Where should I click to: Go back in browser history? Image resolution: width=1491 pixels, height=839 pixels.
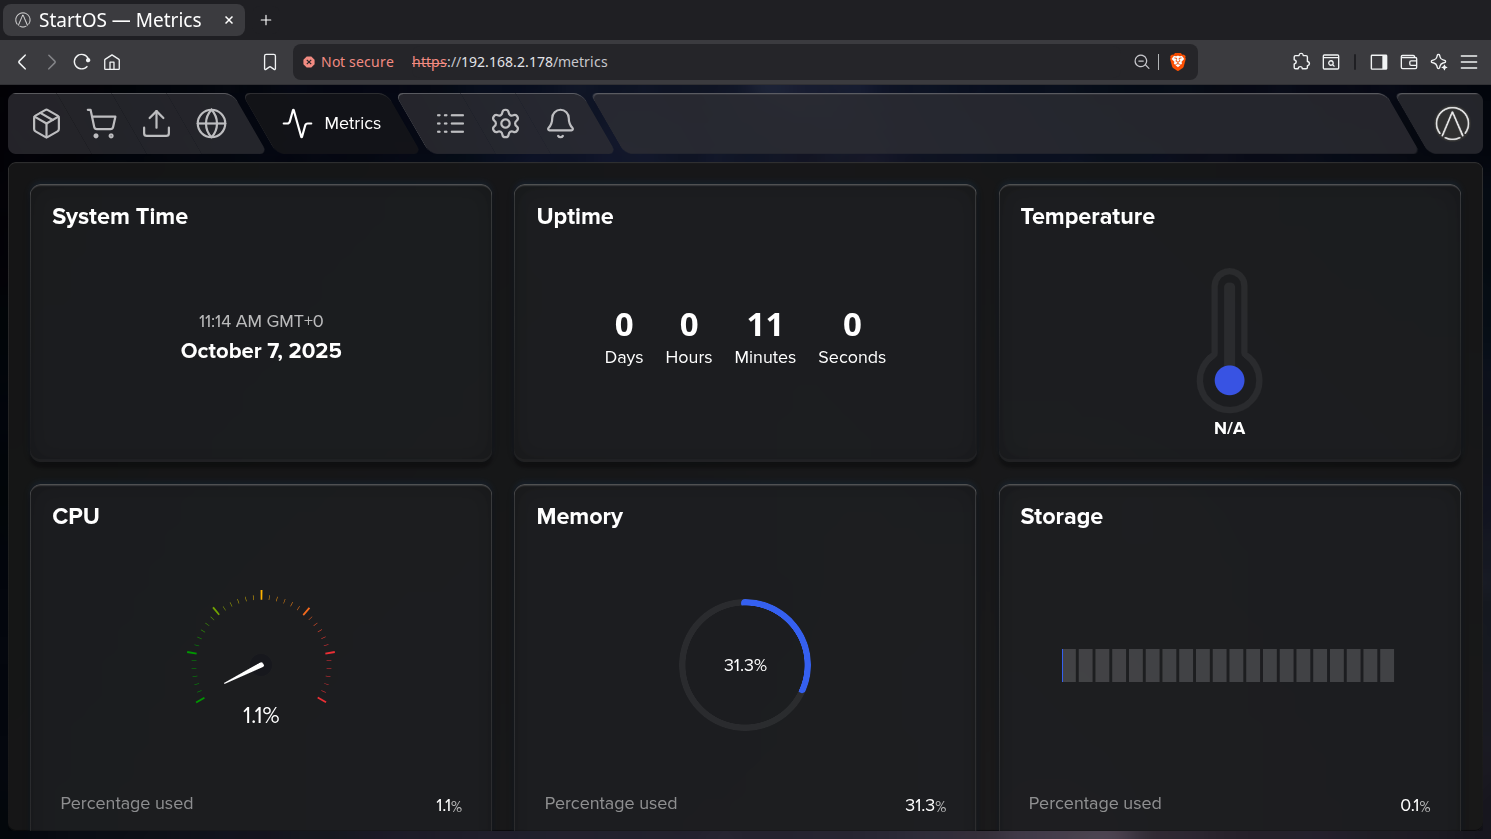[22, 62]
